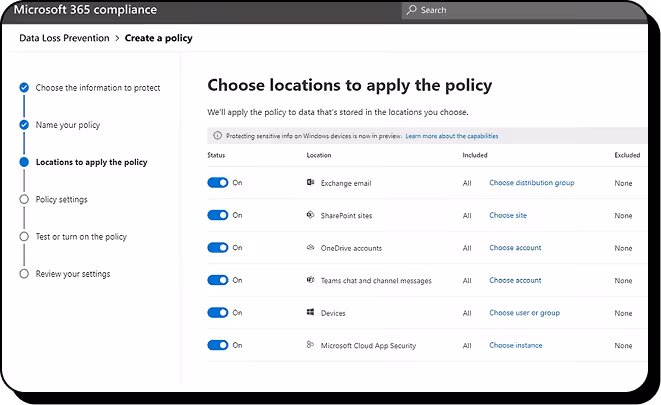Open Choose account for Teams messages
The width and height of the screenshot is (661, 405).
(x=515, y=280)
